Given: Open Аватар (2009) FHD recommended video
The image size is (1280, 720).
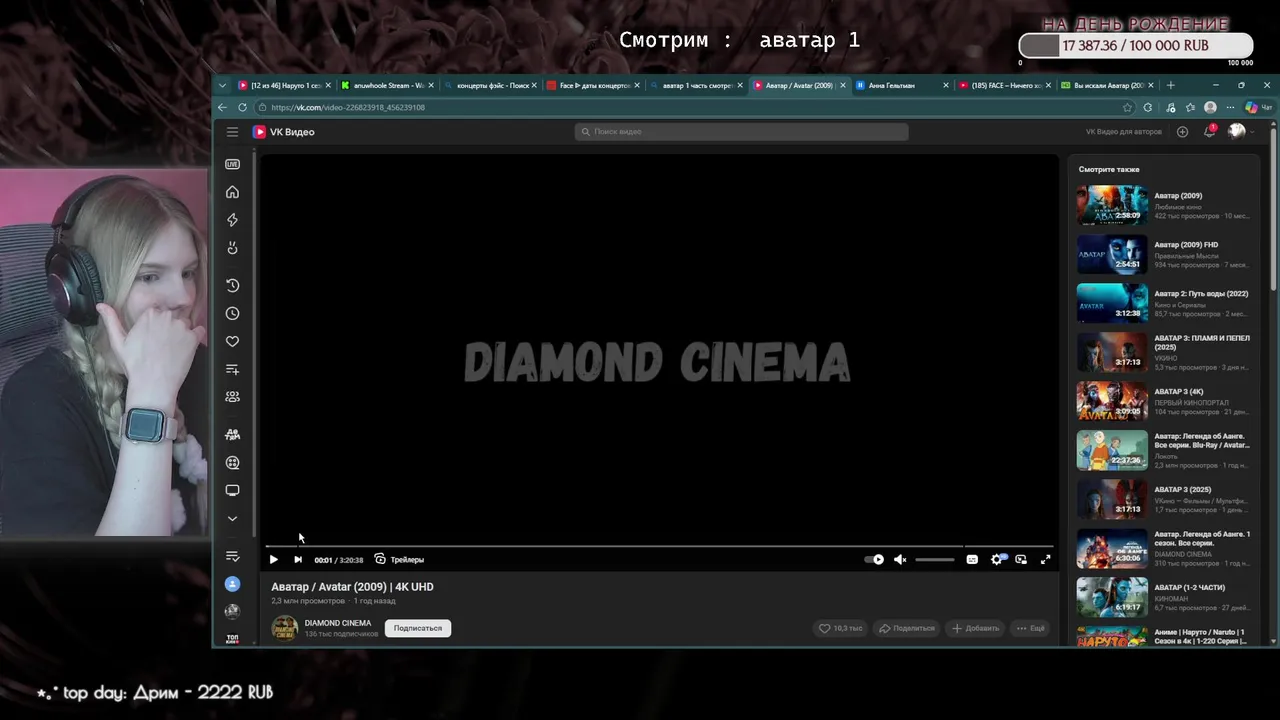Looking at the screenshot, I should tap(1164, 254).
